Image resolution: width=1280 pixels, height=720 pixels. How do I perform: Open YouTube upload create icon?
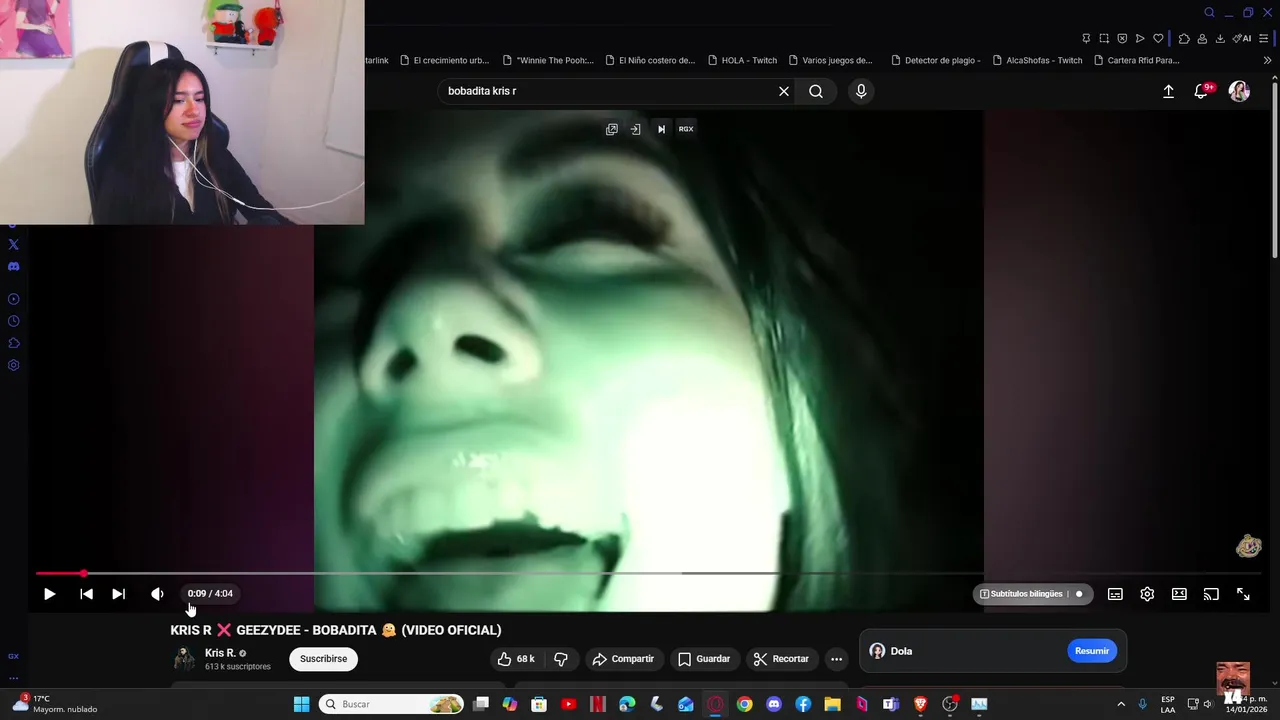pos(1168,91)
